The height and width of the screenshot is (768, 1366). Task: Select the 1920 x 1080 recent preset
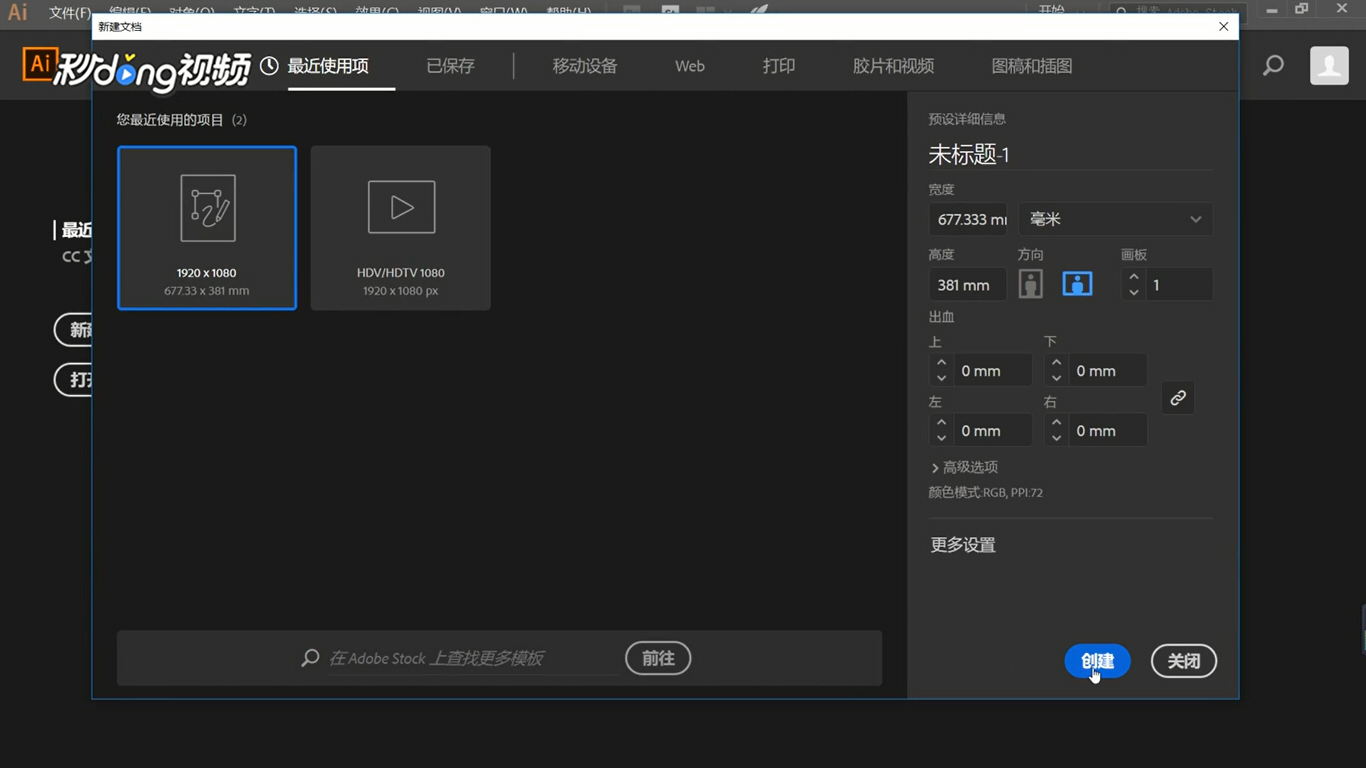point(207,228)
